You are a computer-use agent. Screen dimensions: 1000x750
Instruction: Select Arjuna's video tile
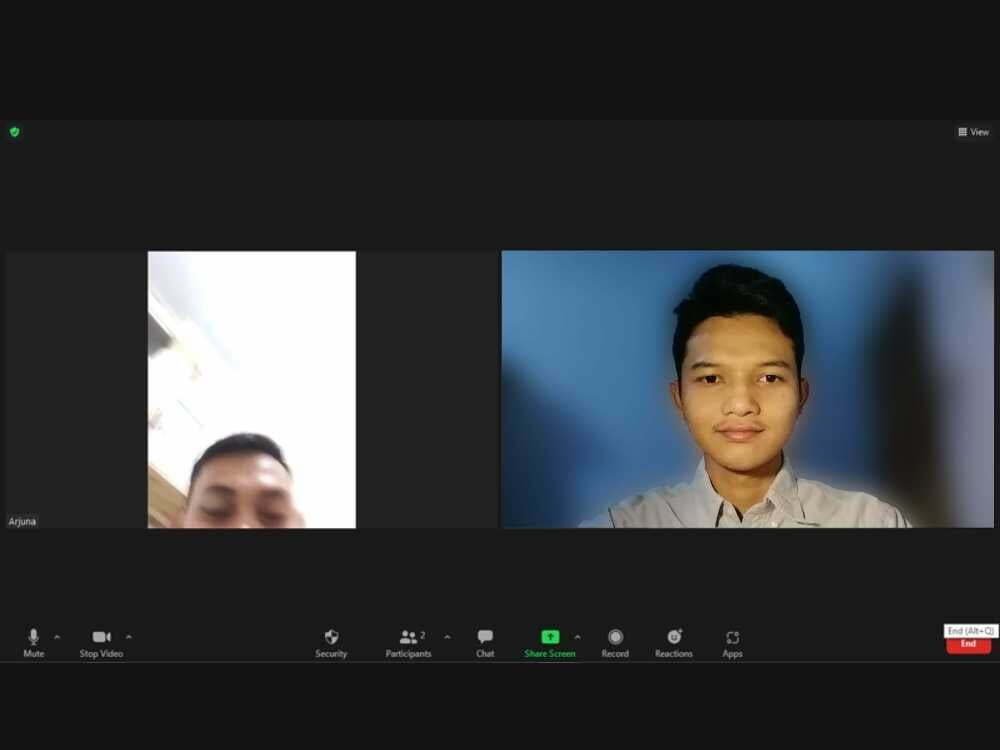click(x=251, y=389)
